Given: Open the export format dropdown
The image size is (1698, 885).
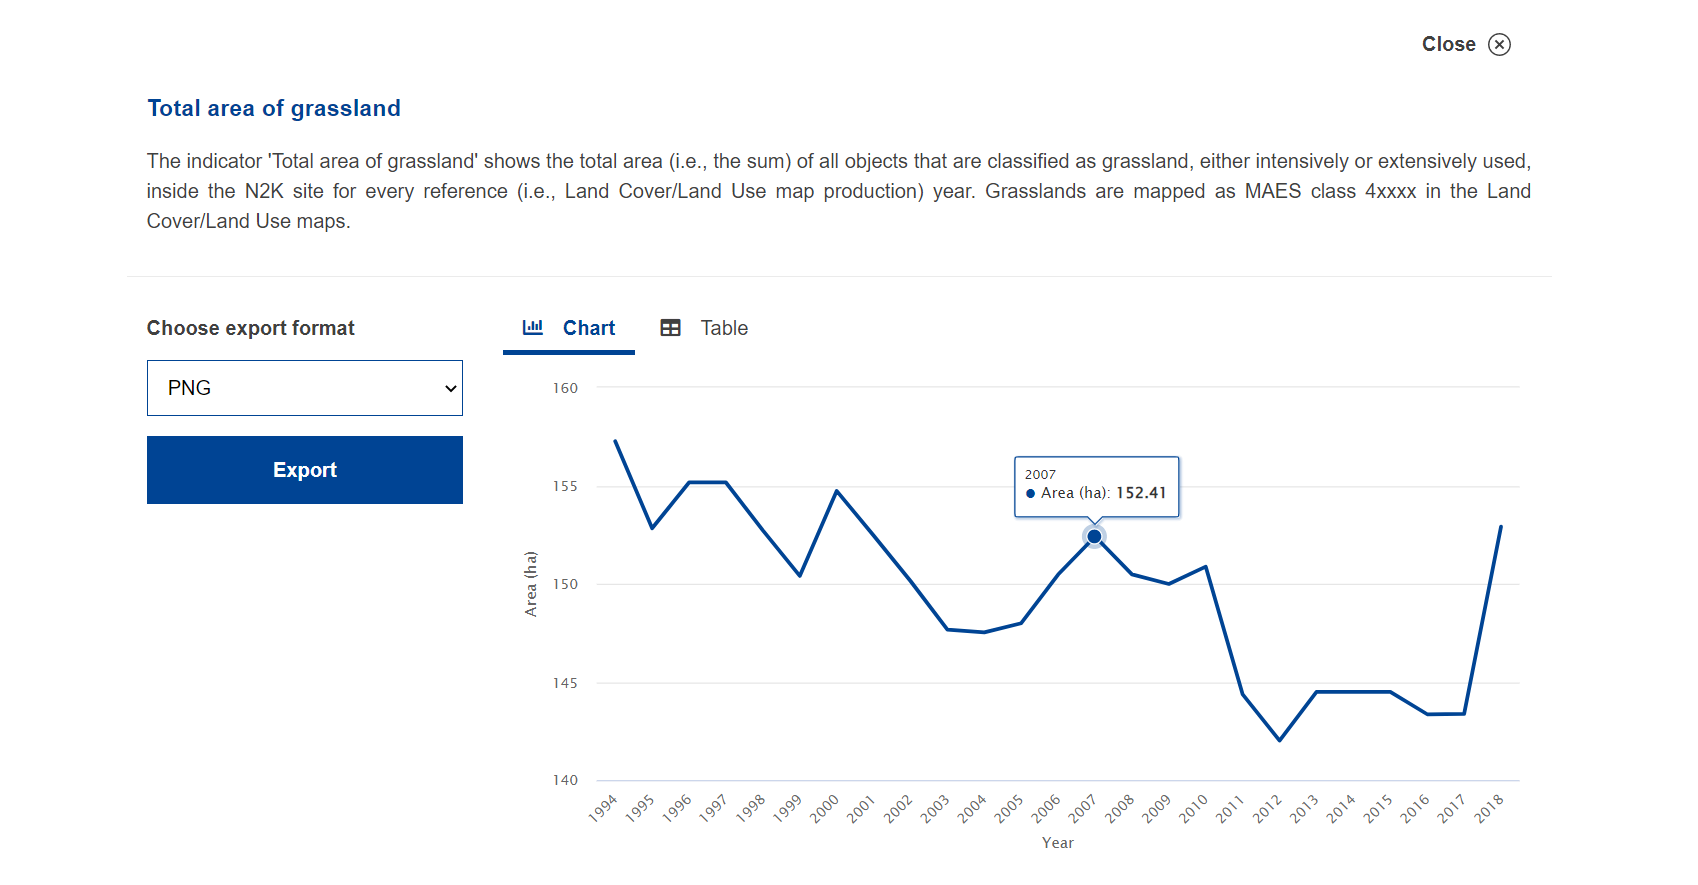Looking at the screenshot, I should tap(304, 388).
